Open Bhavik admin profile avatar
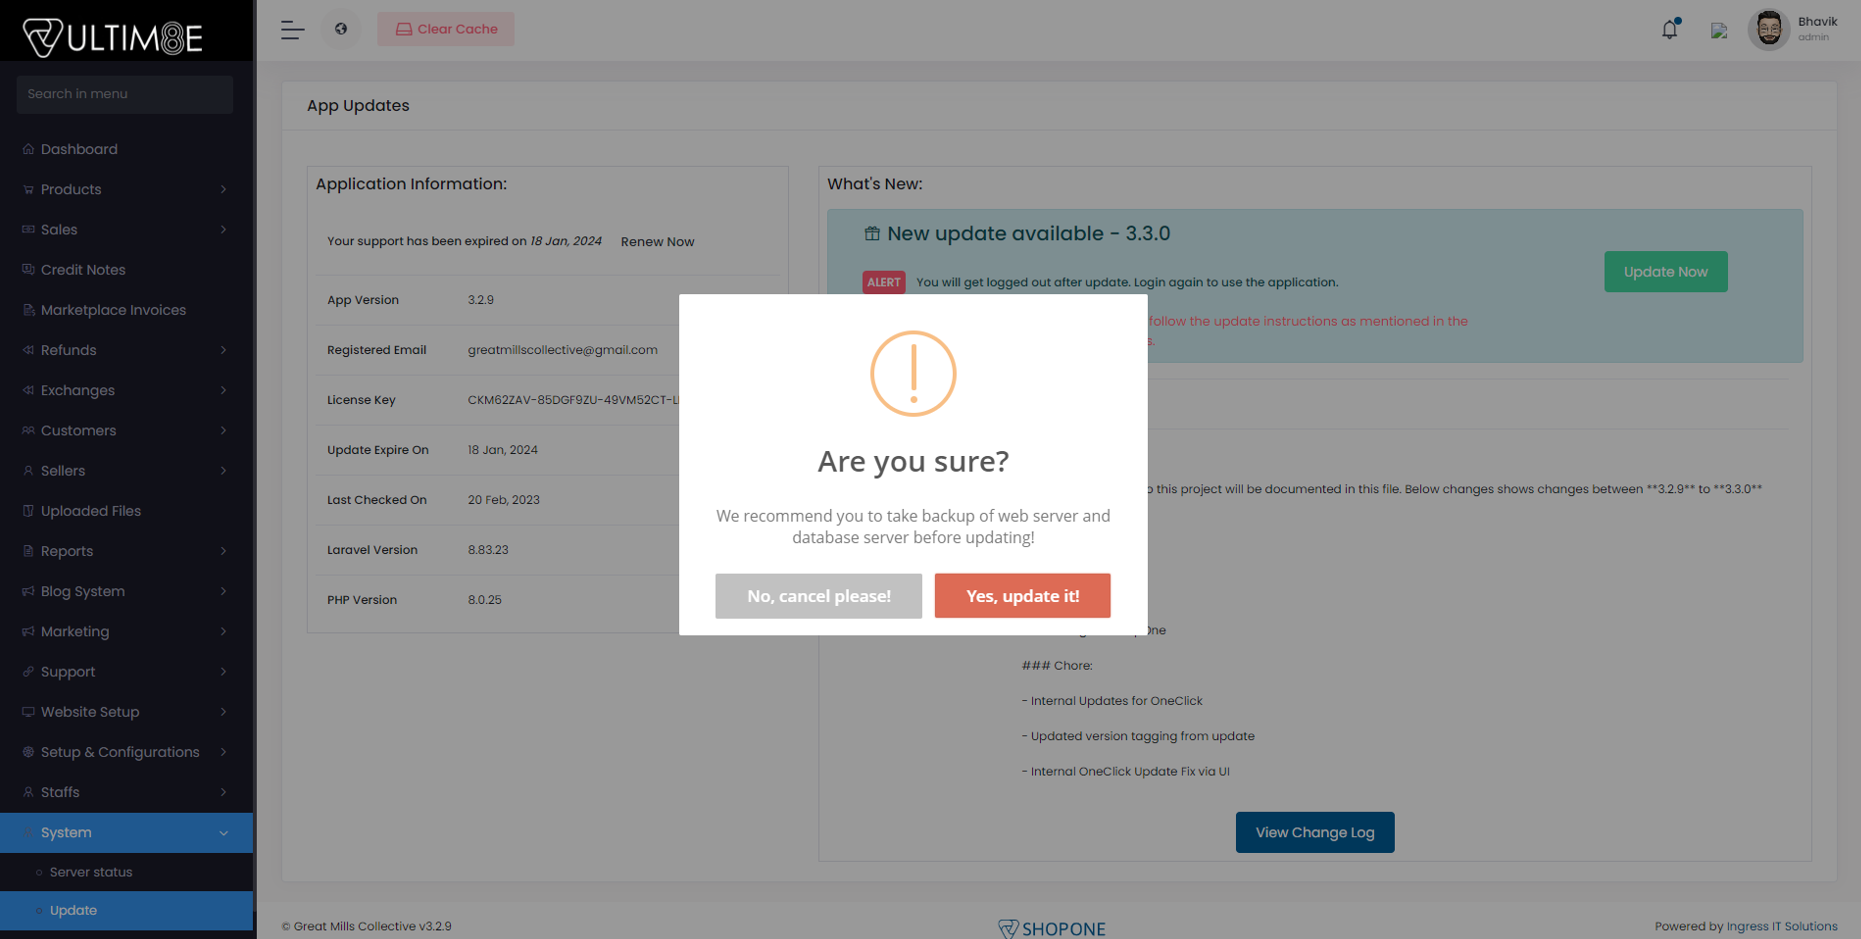 1768,29
